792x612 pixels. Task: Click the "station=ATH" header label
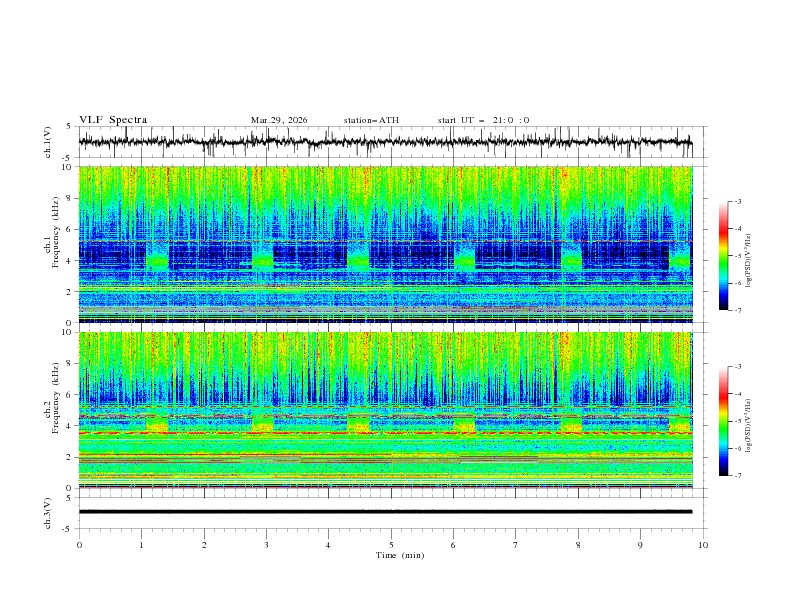[x=371, y=120]
